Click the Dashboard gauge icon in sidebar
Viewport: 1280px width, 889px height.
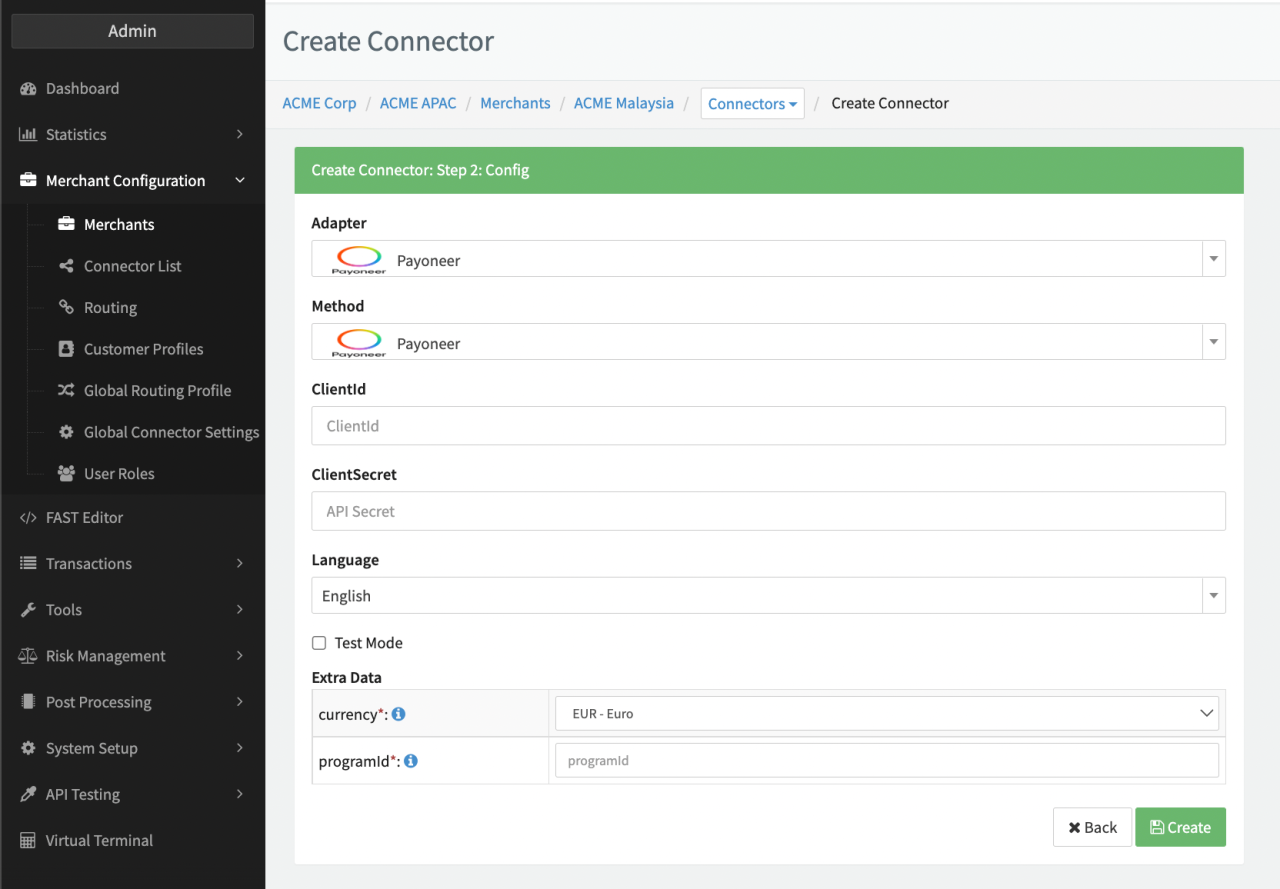click(28, 89)
